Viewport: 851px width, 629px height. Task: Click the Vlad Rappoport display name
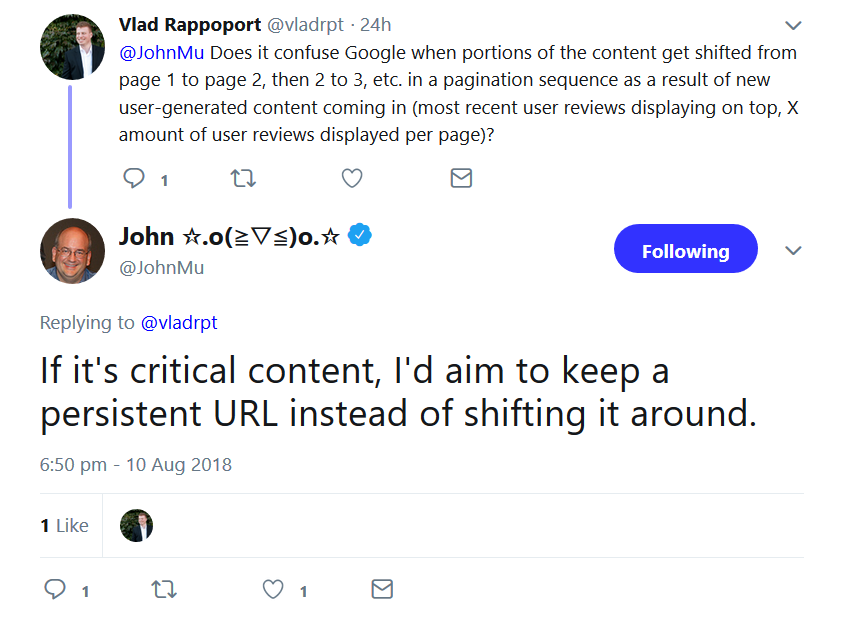[x=189, y=24]
